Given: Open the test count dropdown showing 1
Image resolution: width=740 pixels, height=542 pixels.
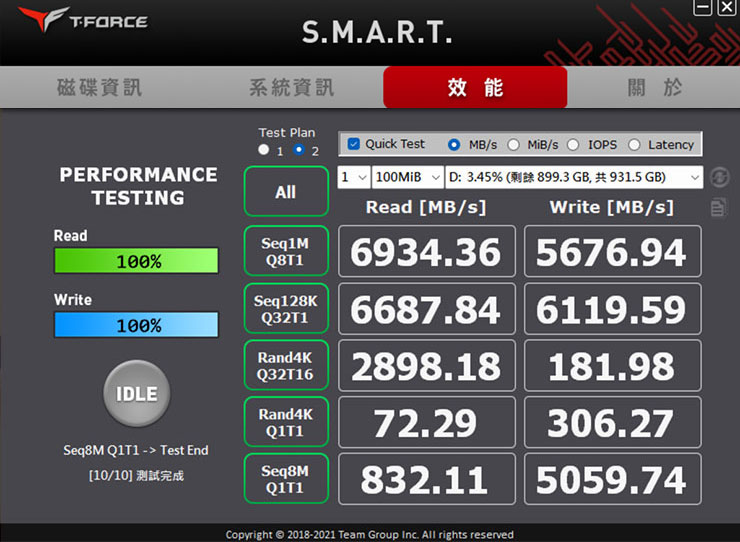Looking at the screenshot, I should tap(354, 177).
